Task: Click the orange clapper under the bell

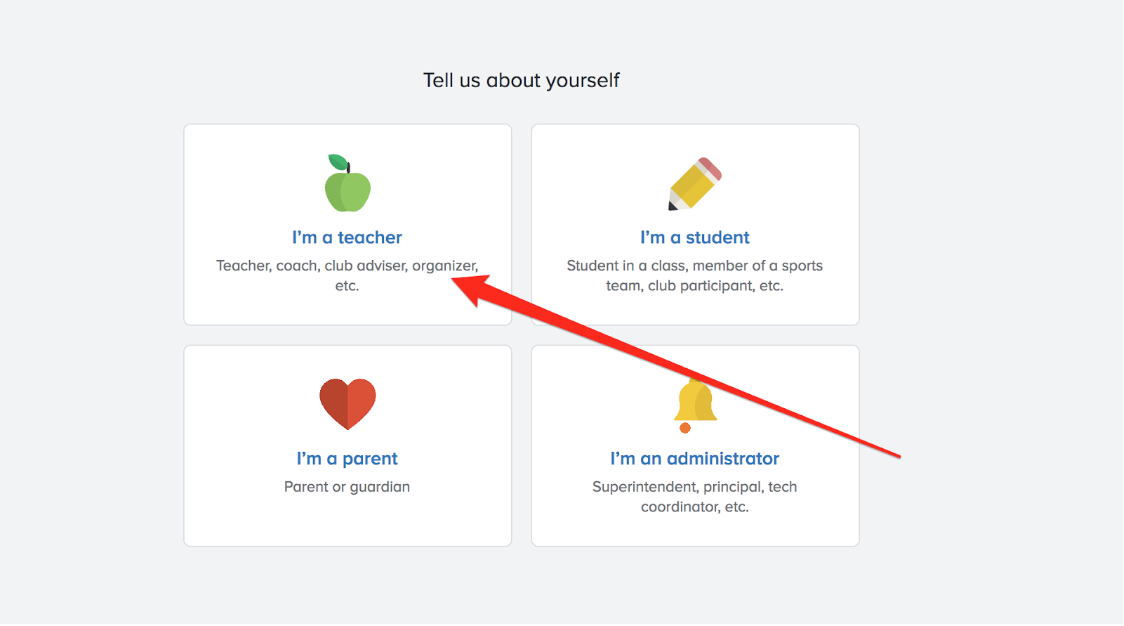Action: 685,428
